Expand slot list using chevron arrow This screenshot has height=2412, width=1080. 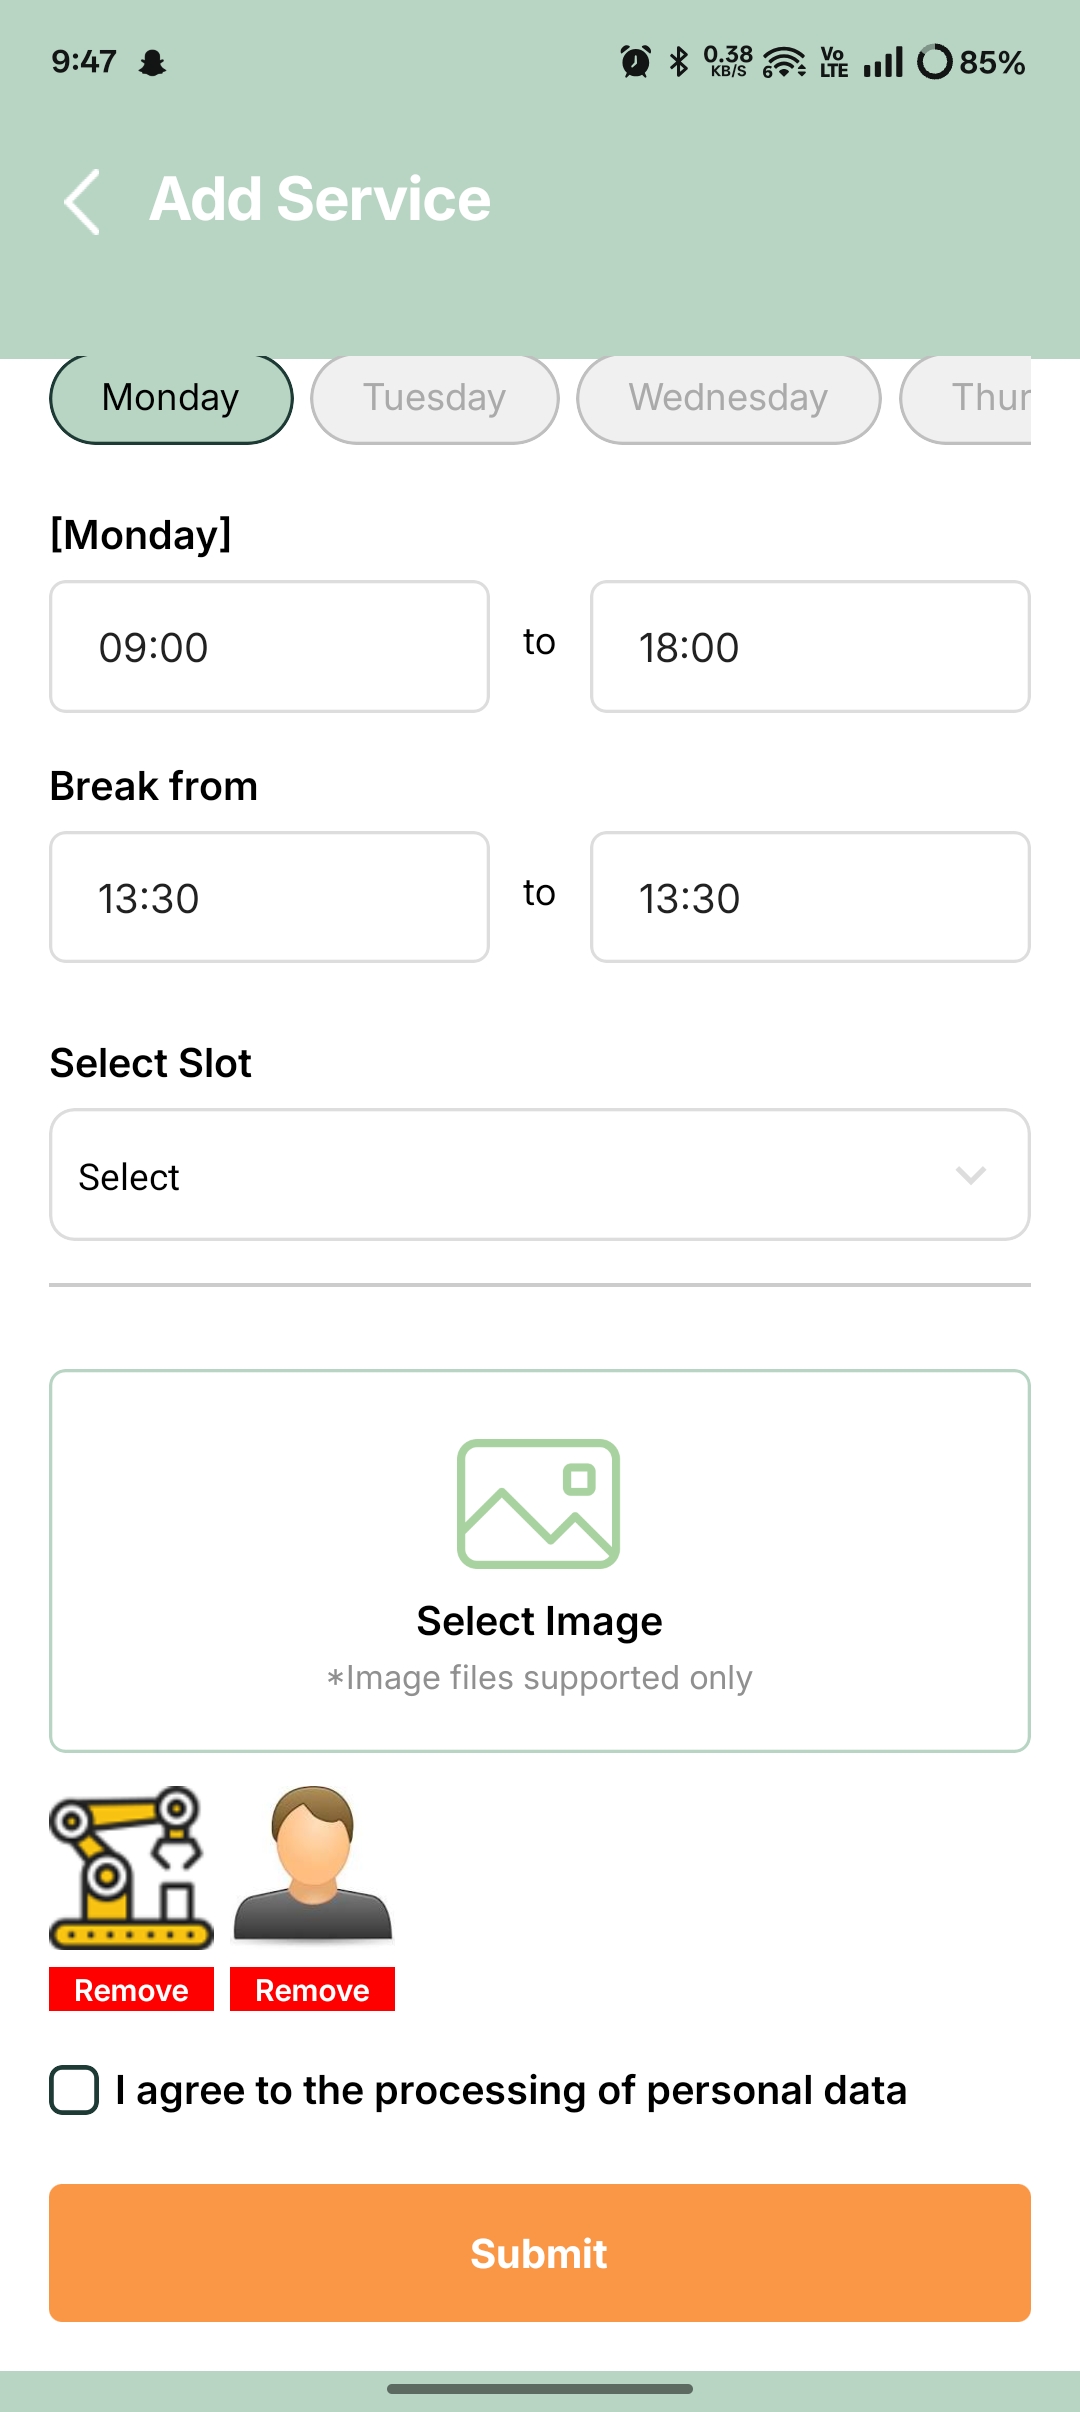click(x=970, y=1175)
